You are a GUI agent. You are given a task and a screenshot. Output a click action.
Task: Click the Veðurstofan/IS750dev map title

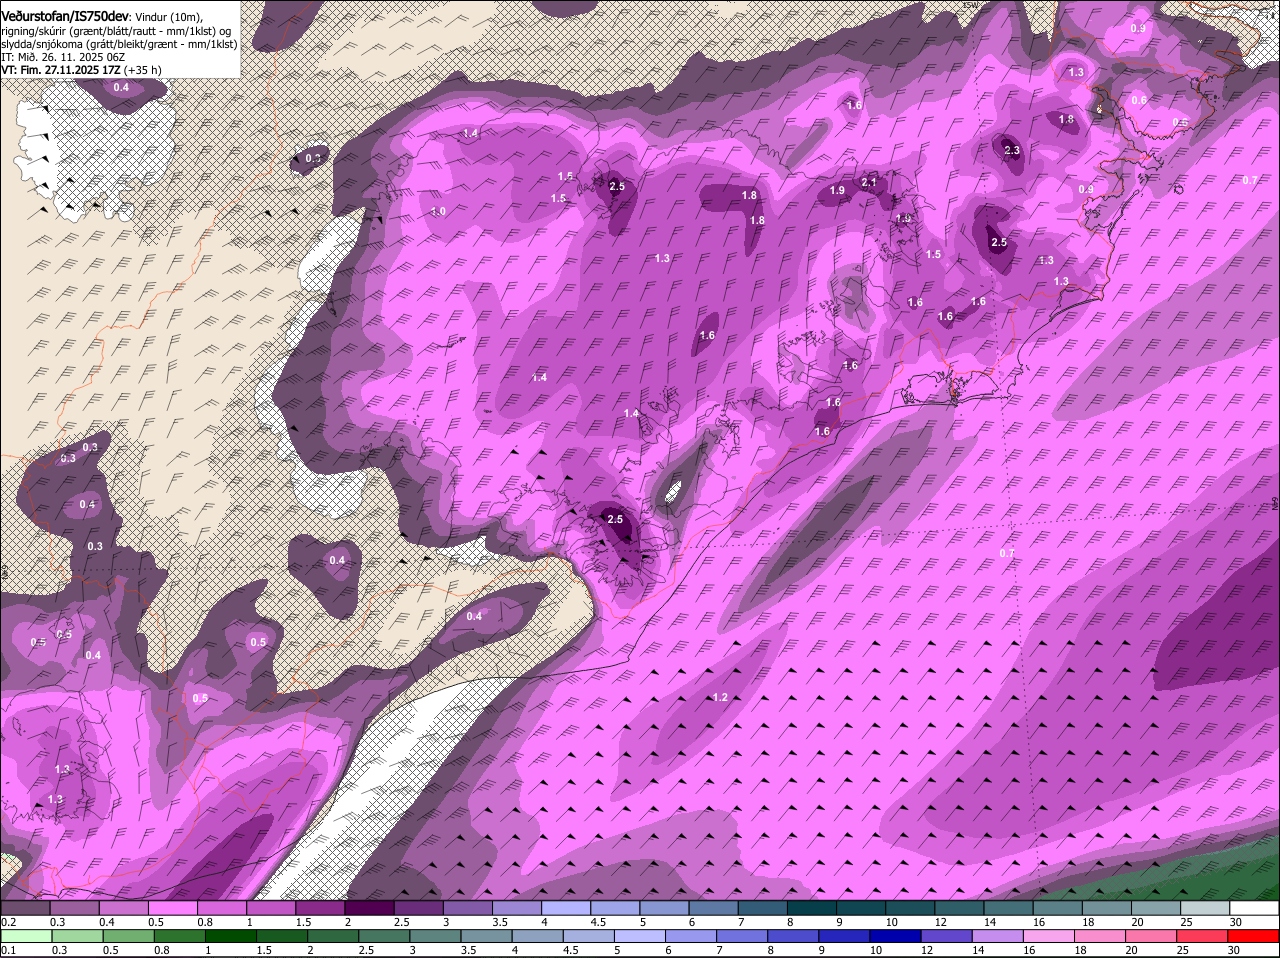(x=64, y=16)
